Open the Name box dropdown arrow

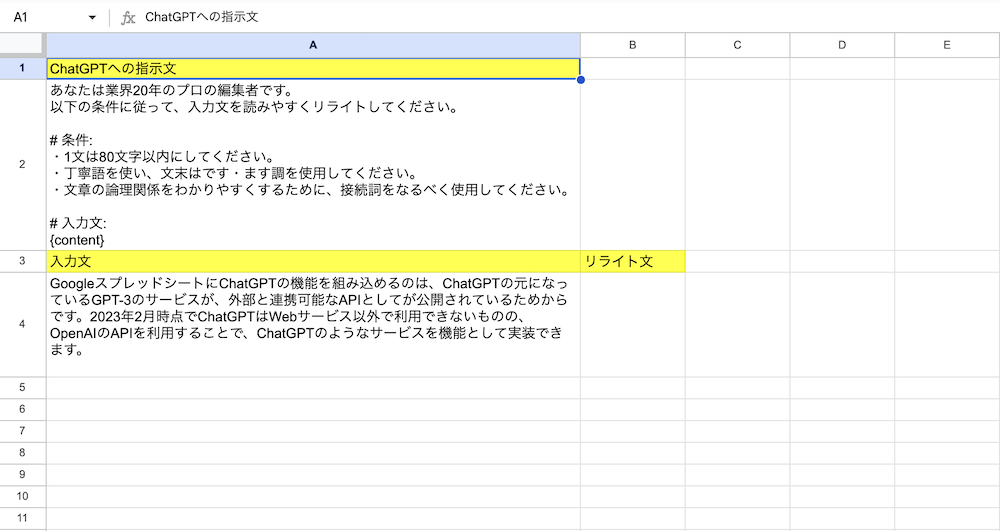(92, 18)
